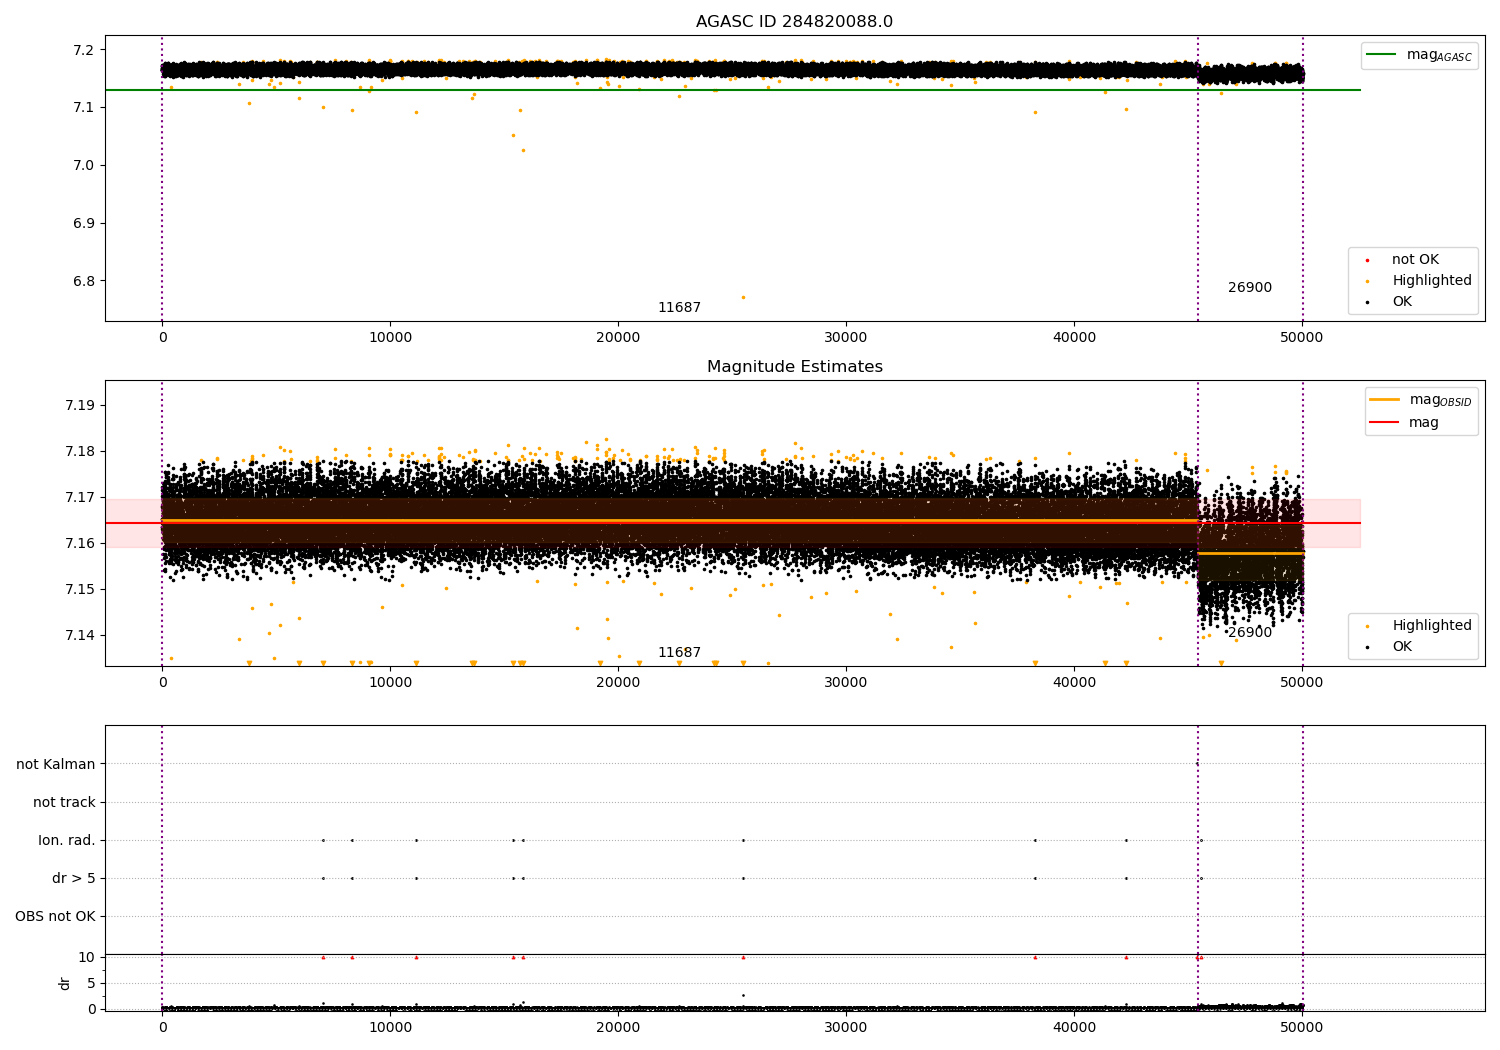The image size is (1500, 1050).
Task: Click the 7.1 tick label in top plot
Action: (83, 108)
